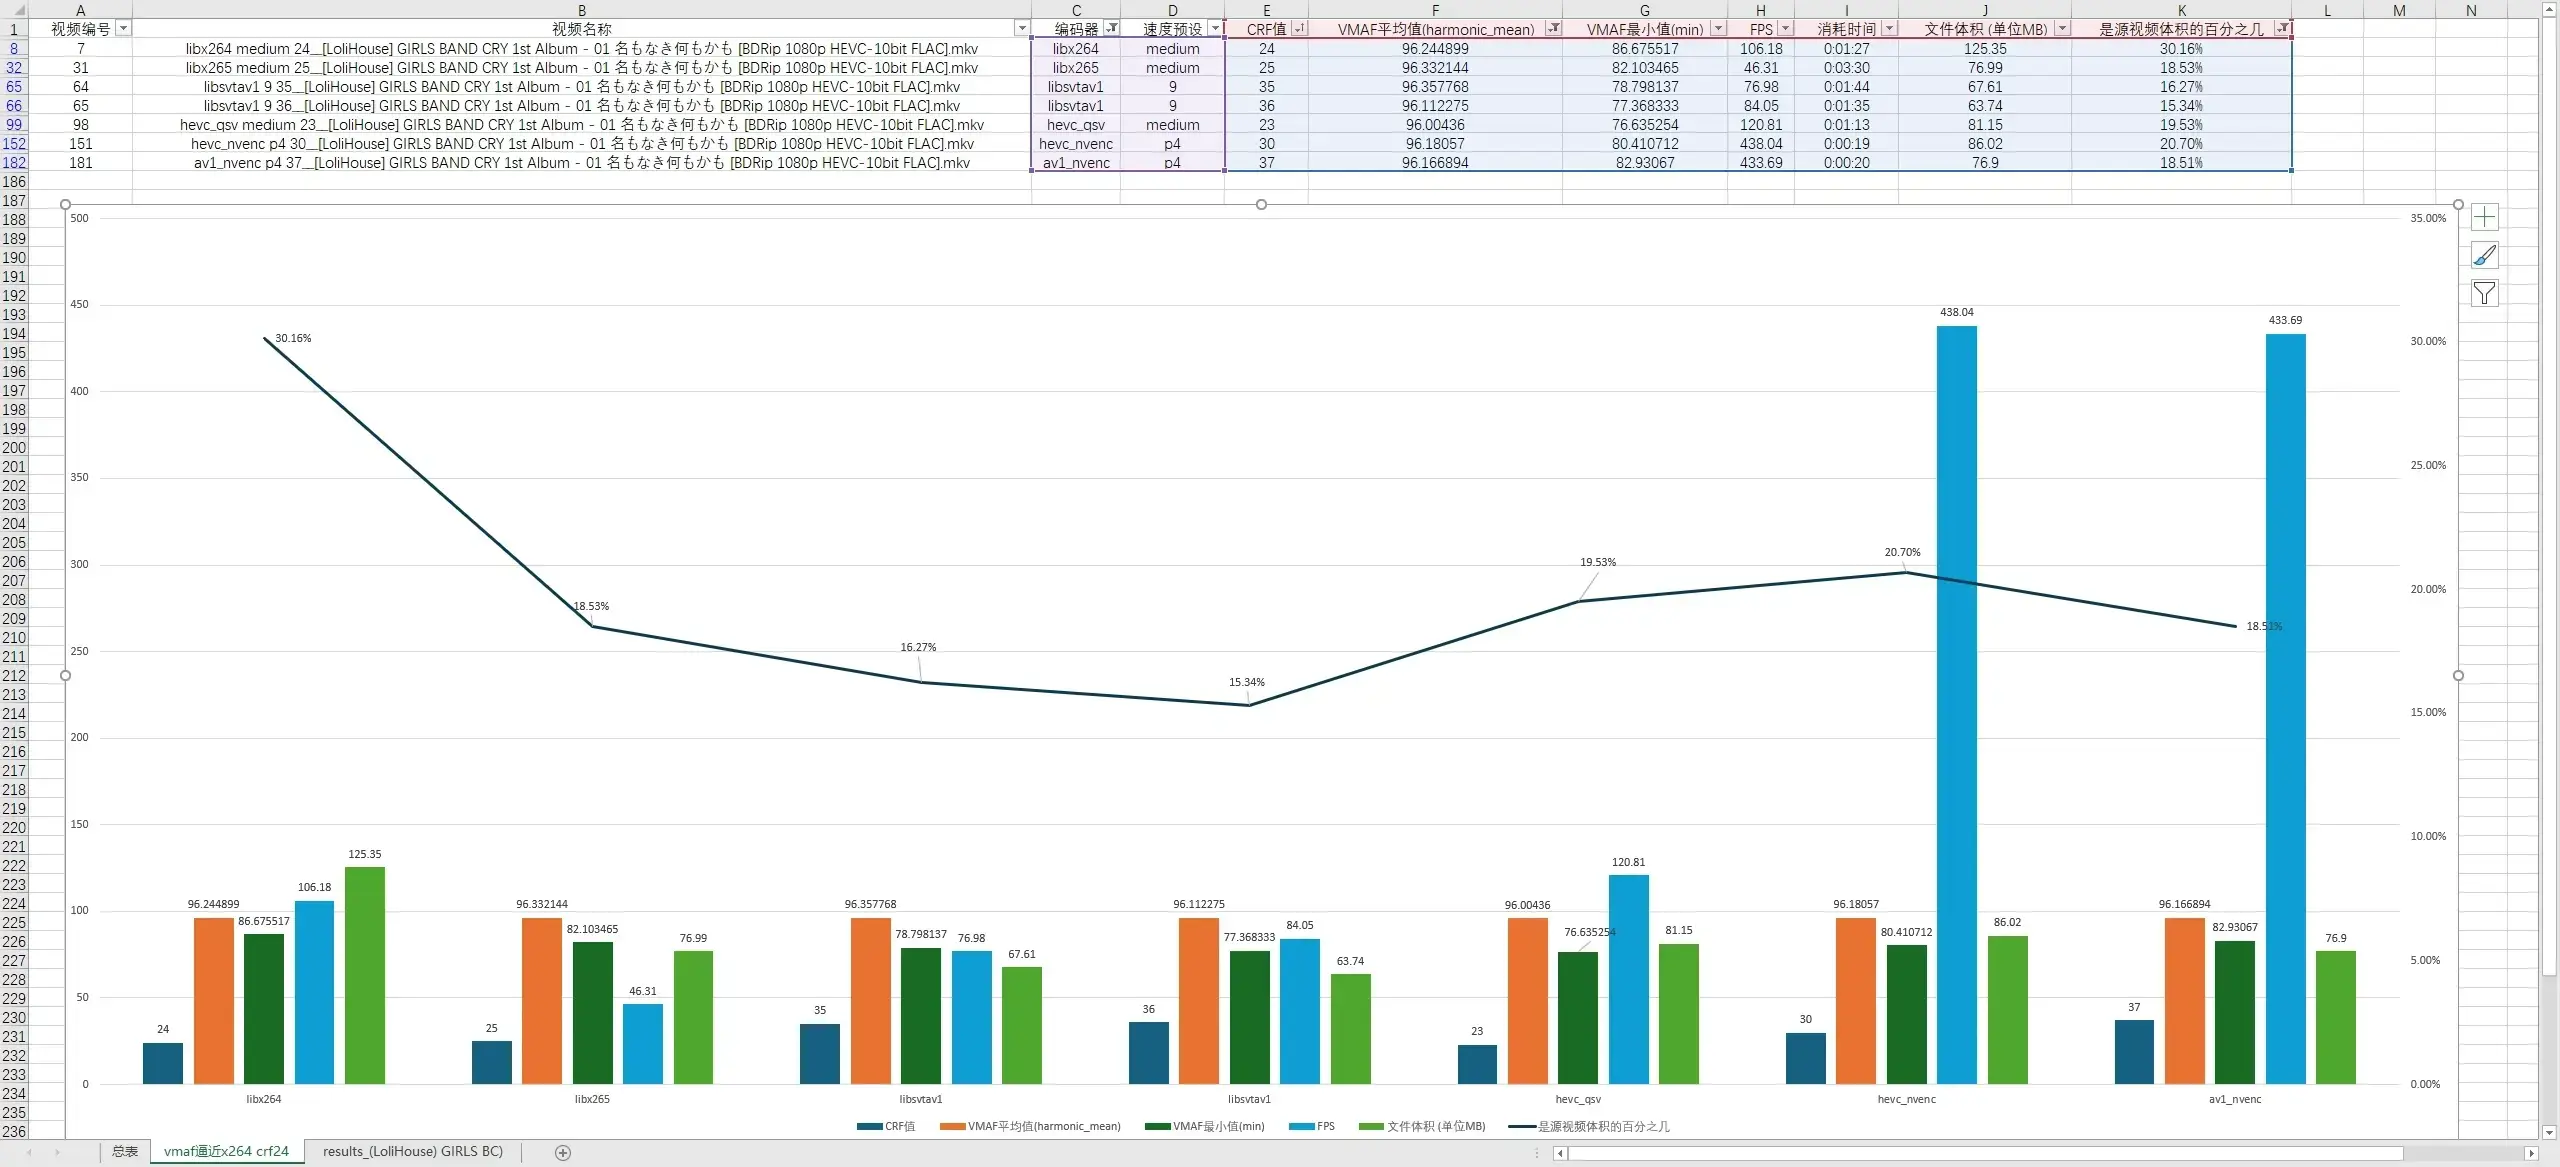Open 编码器 column filter dropdown
This screenshot has height=1167, width=2560.
click(x=1111, y=28)
